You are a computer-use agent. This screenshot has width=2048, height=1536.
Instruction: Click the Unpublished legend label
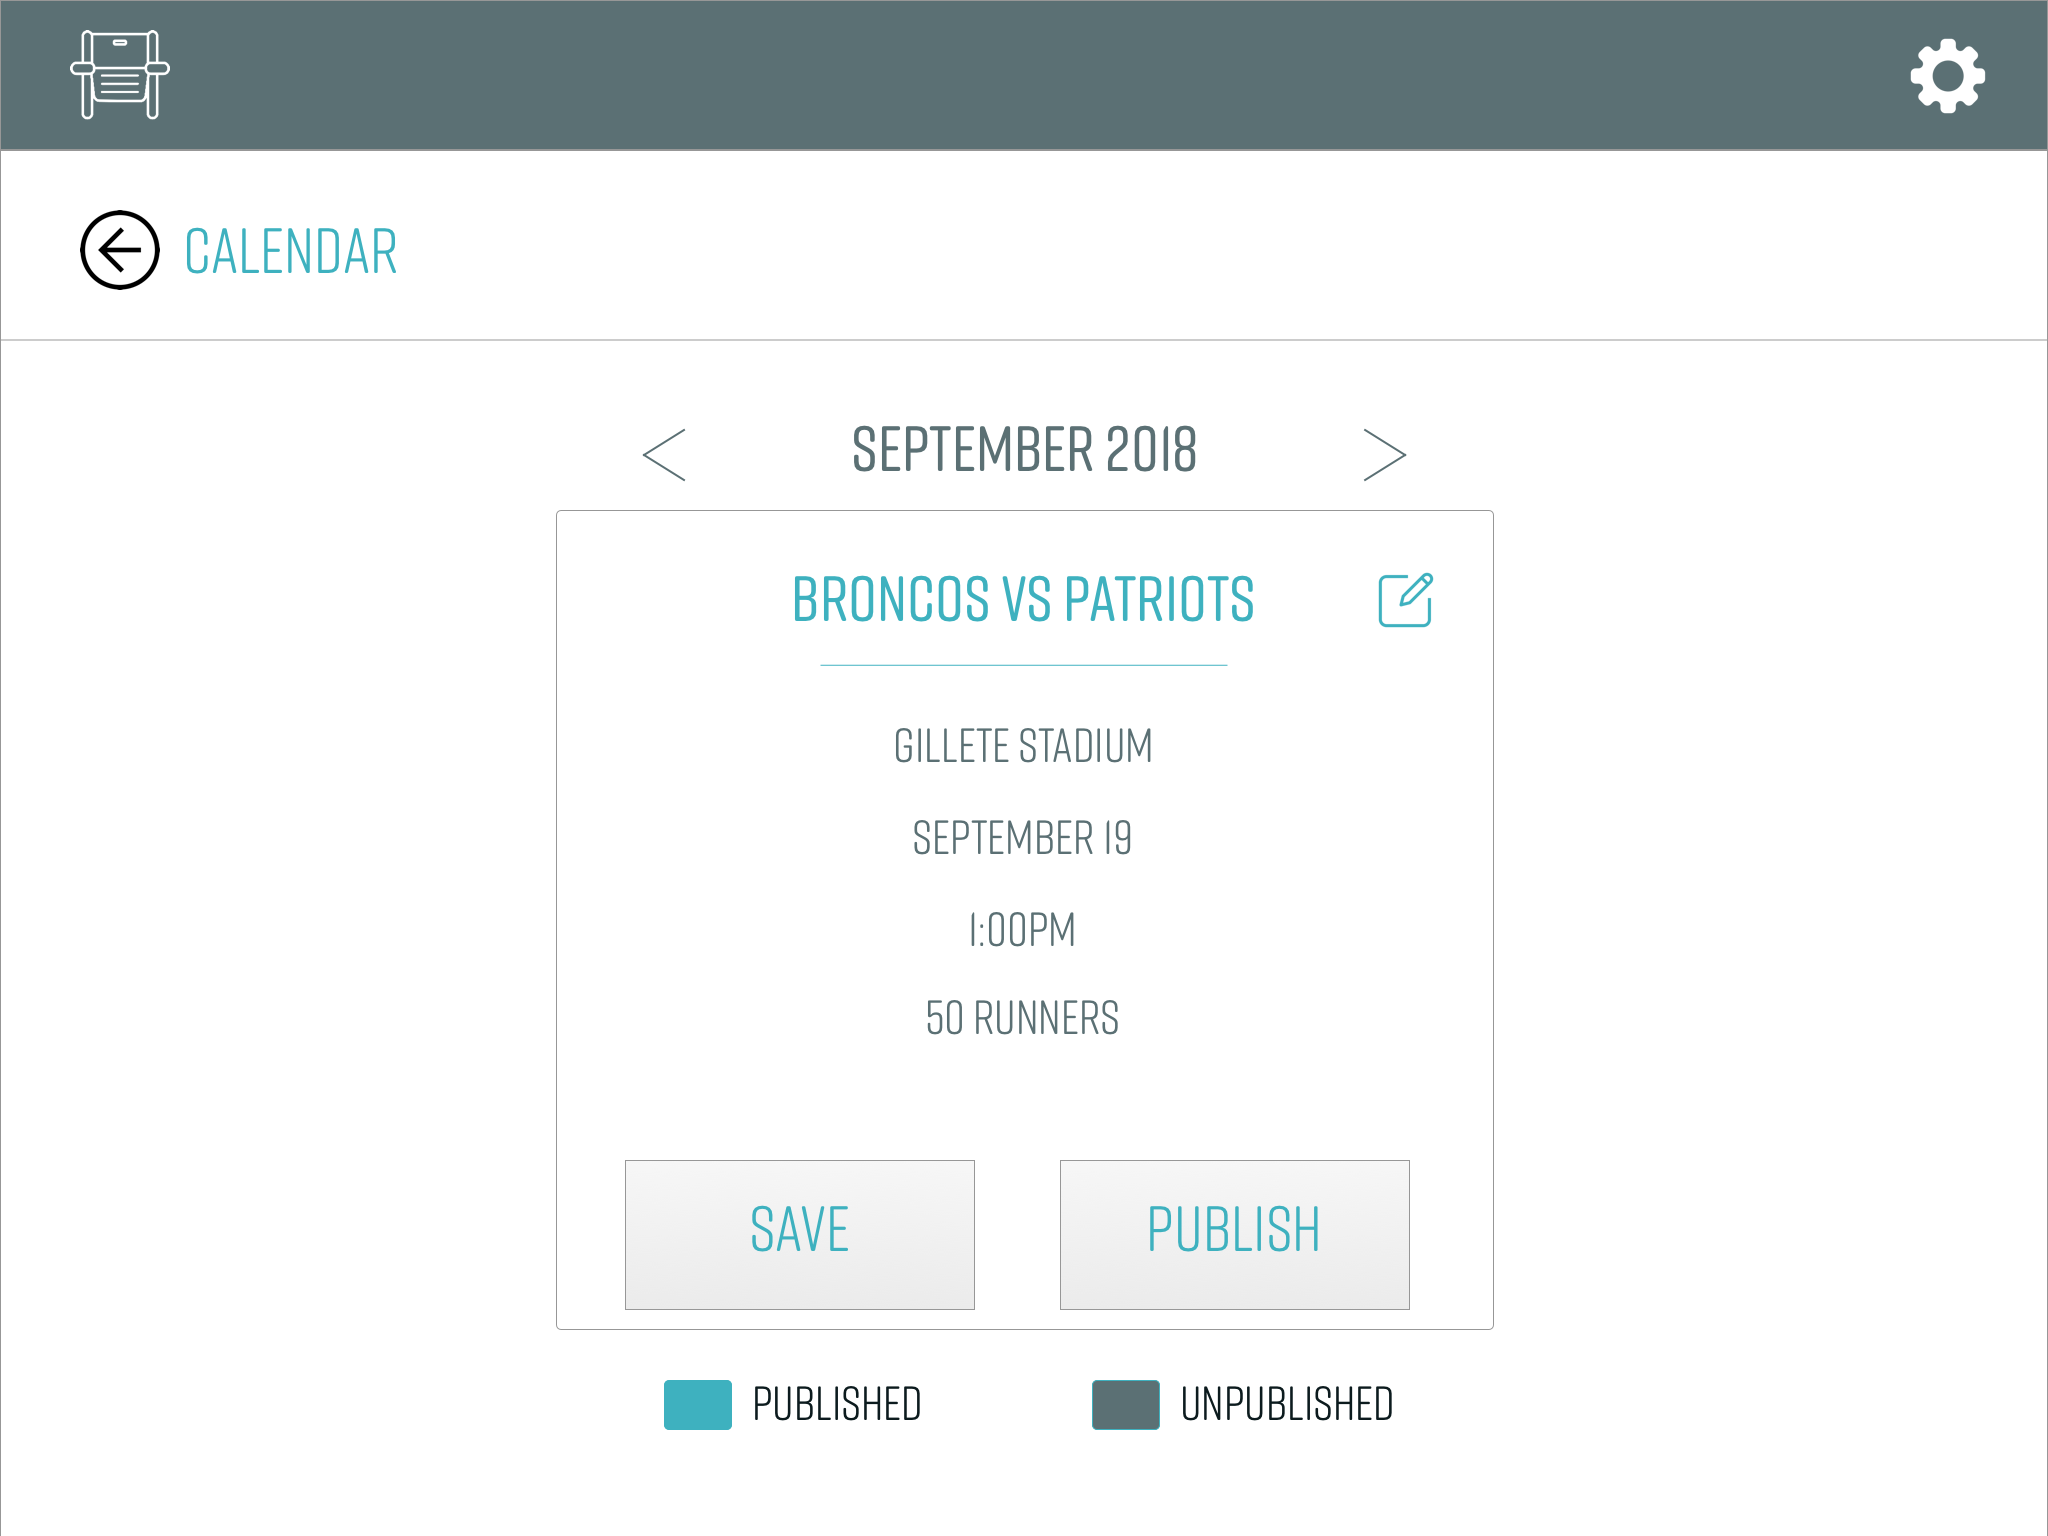tap(1287, 1405)
